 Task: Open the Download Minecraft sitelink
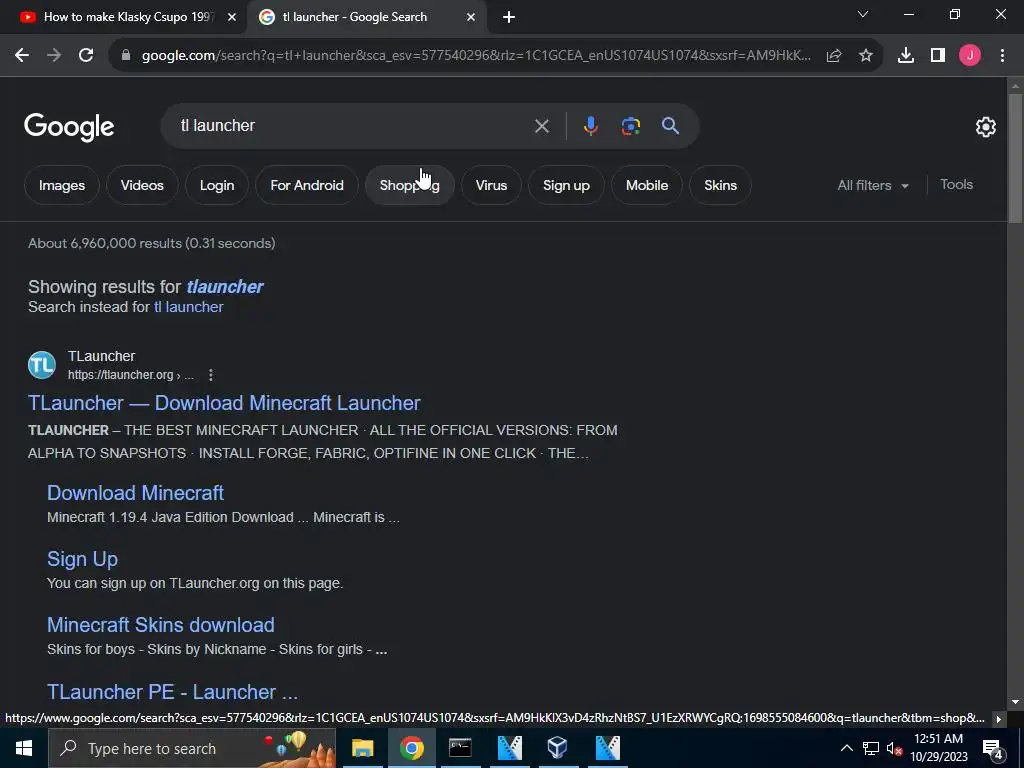pyautogui.click(x=135, y=493)
